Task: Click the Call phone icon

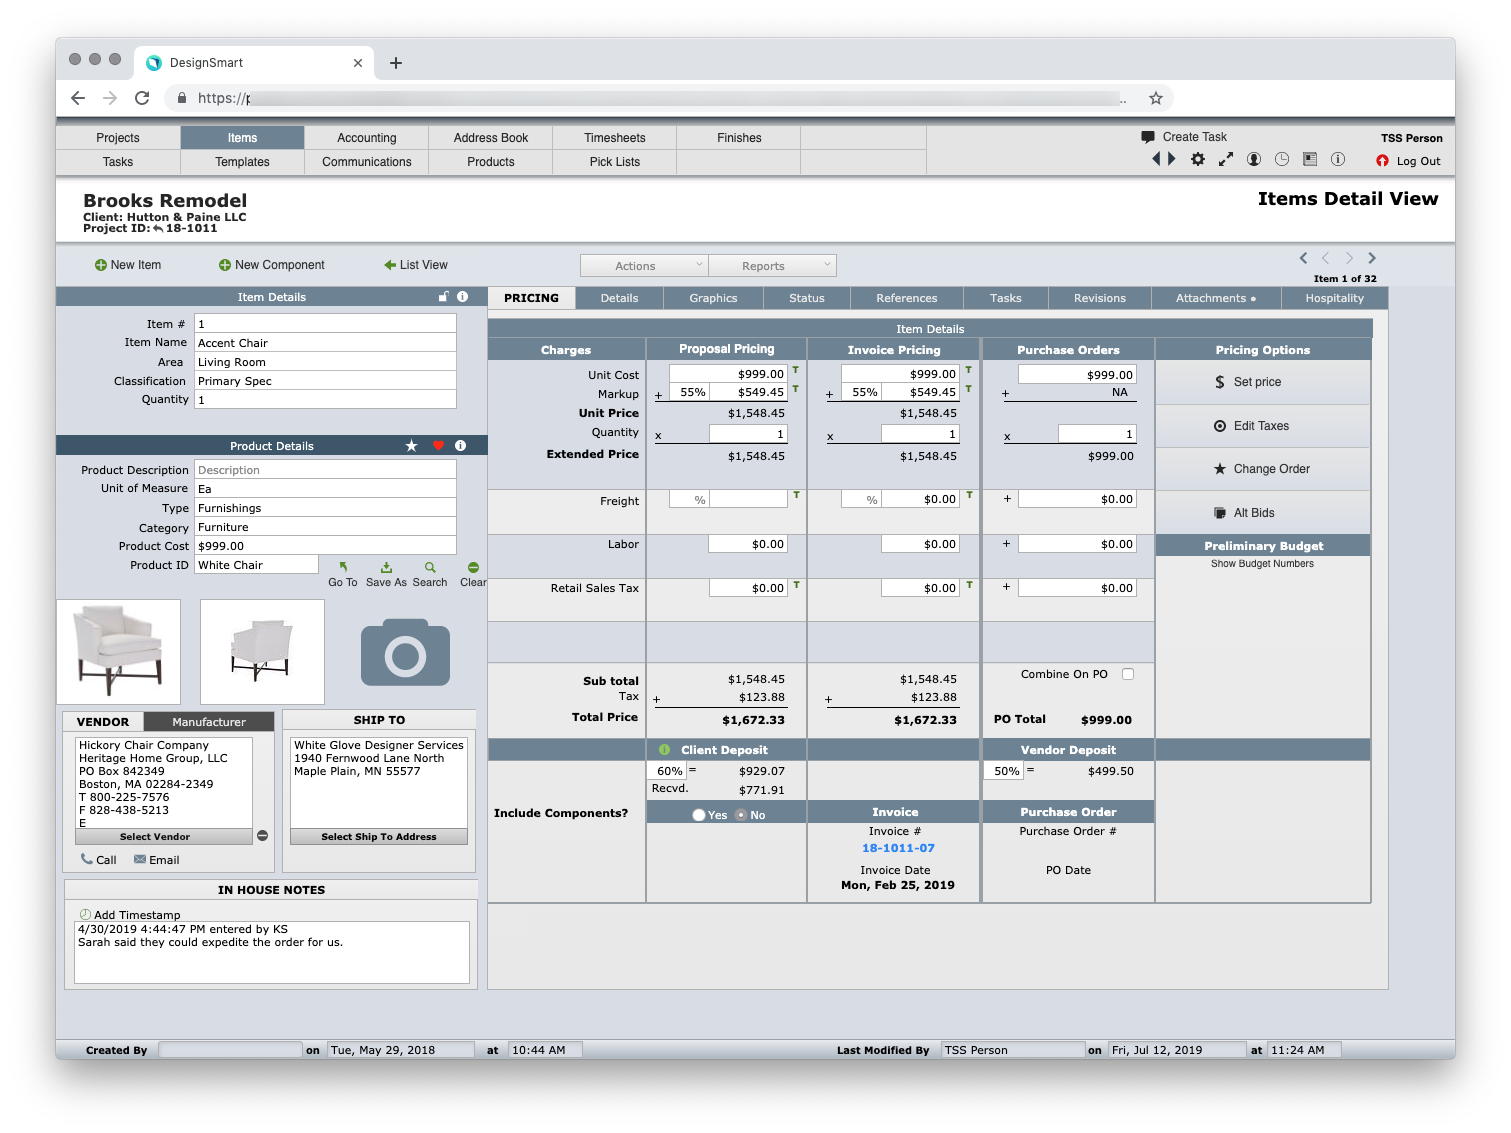Action: pyautogui.click(x=87, y=859)
